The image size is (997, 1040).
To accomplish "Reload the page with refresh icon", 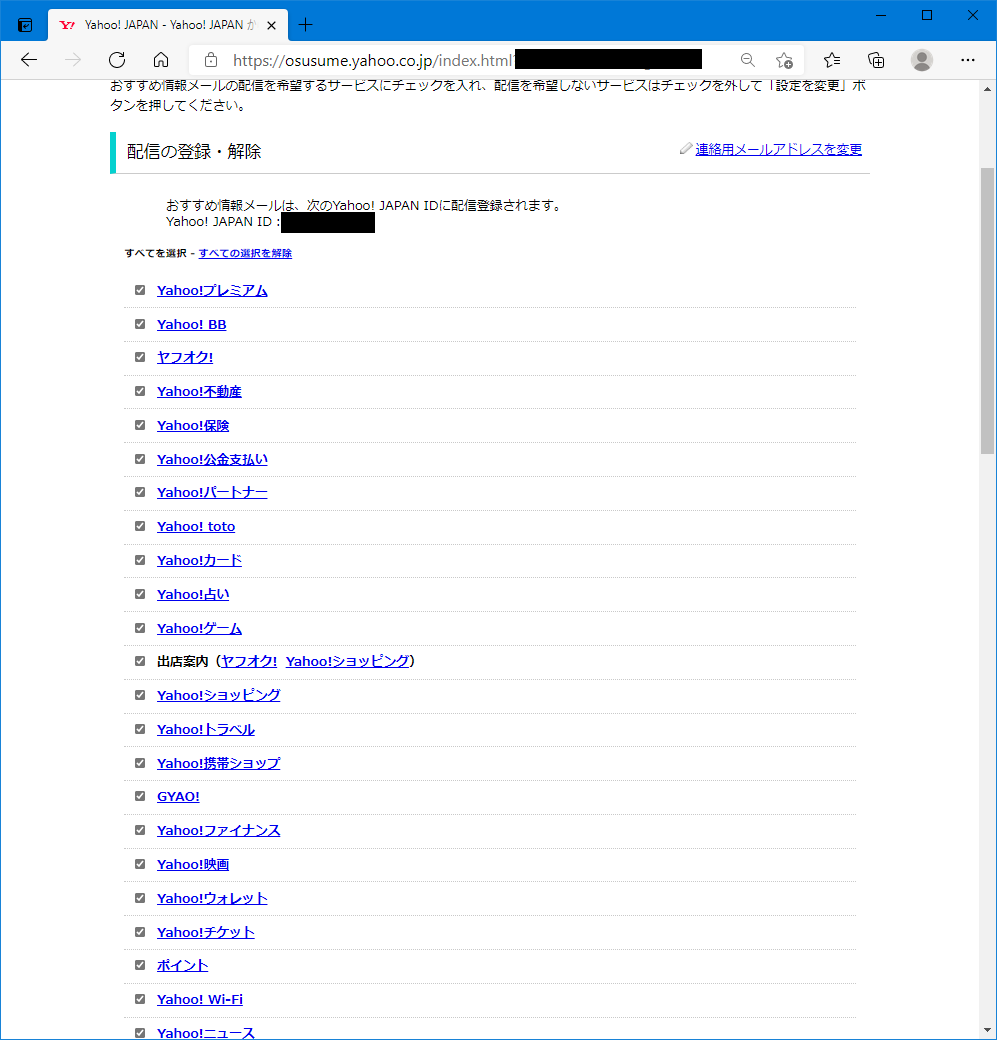I will point(117,60).
